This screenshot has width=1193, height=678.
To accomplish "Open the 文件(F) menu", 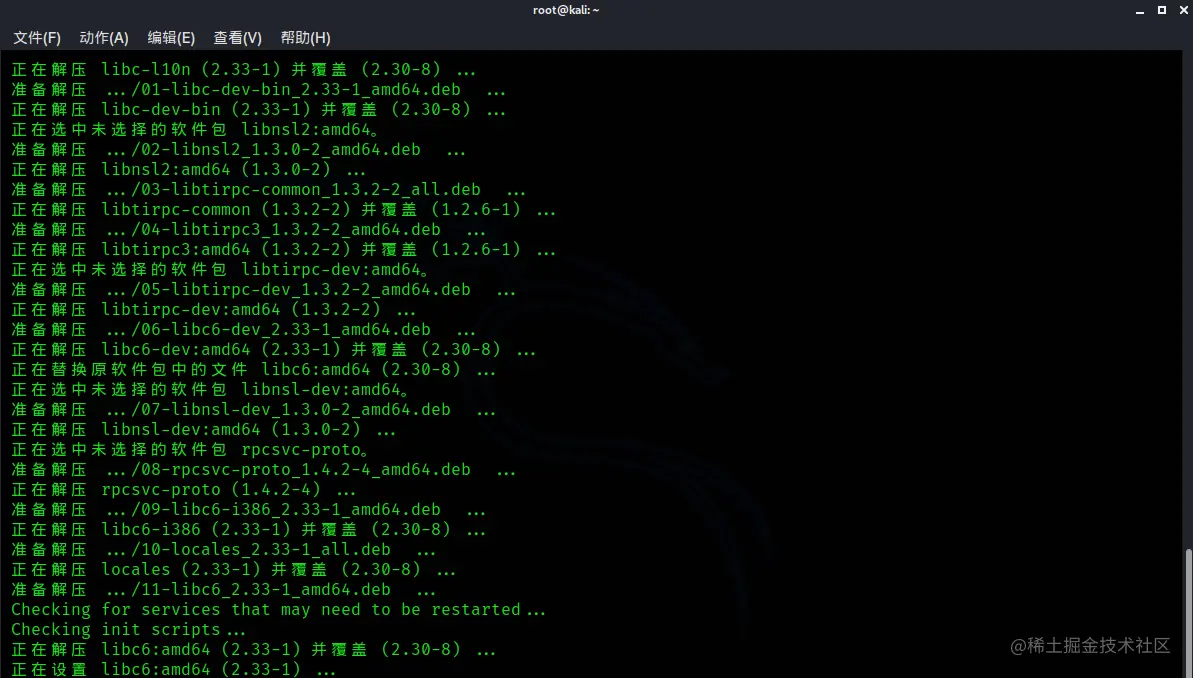I will [x=37, y=37].
